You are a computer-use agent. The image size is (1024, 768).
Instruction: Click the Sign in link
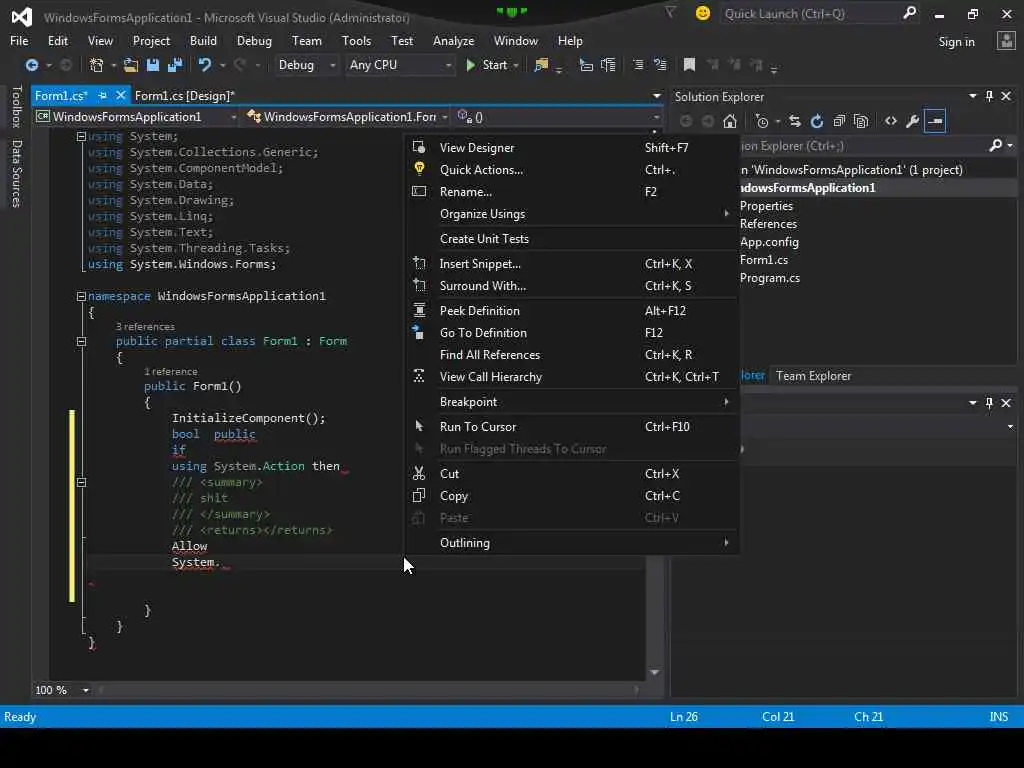click(956, 42)
